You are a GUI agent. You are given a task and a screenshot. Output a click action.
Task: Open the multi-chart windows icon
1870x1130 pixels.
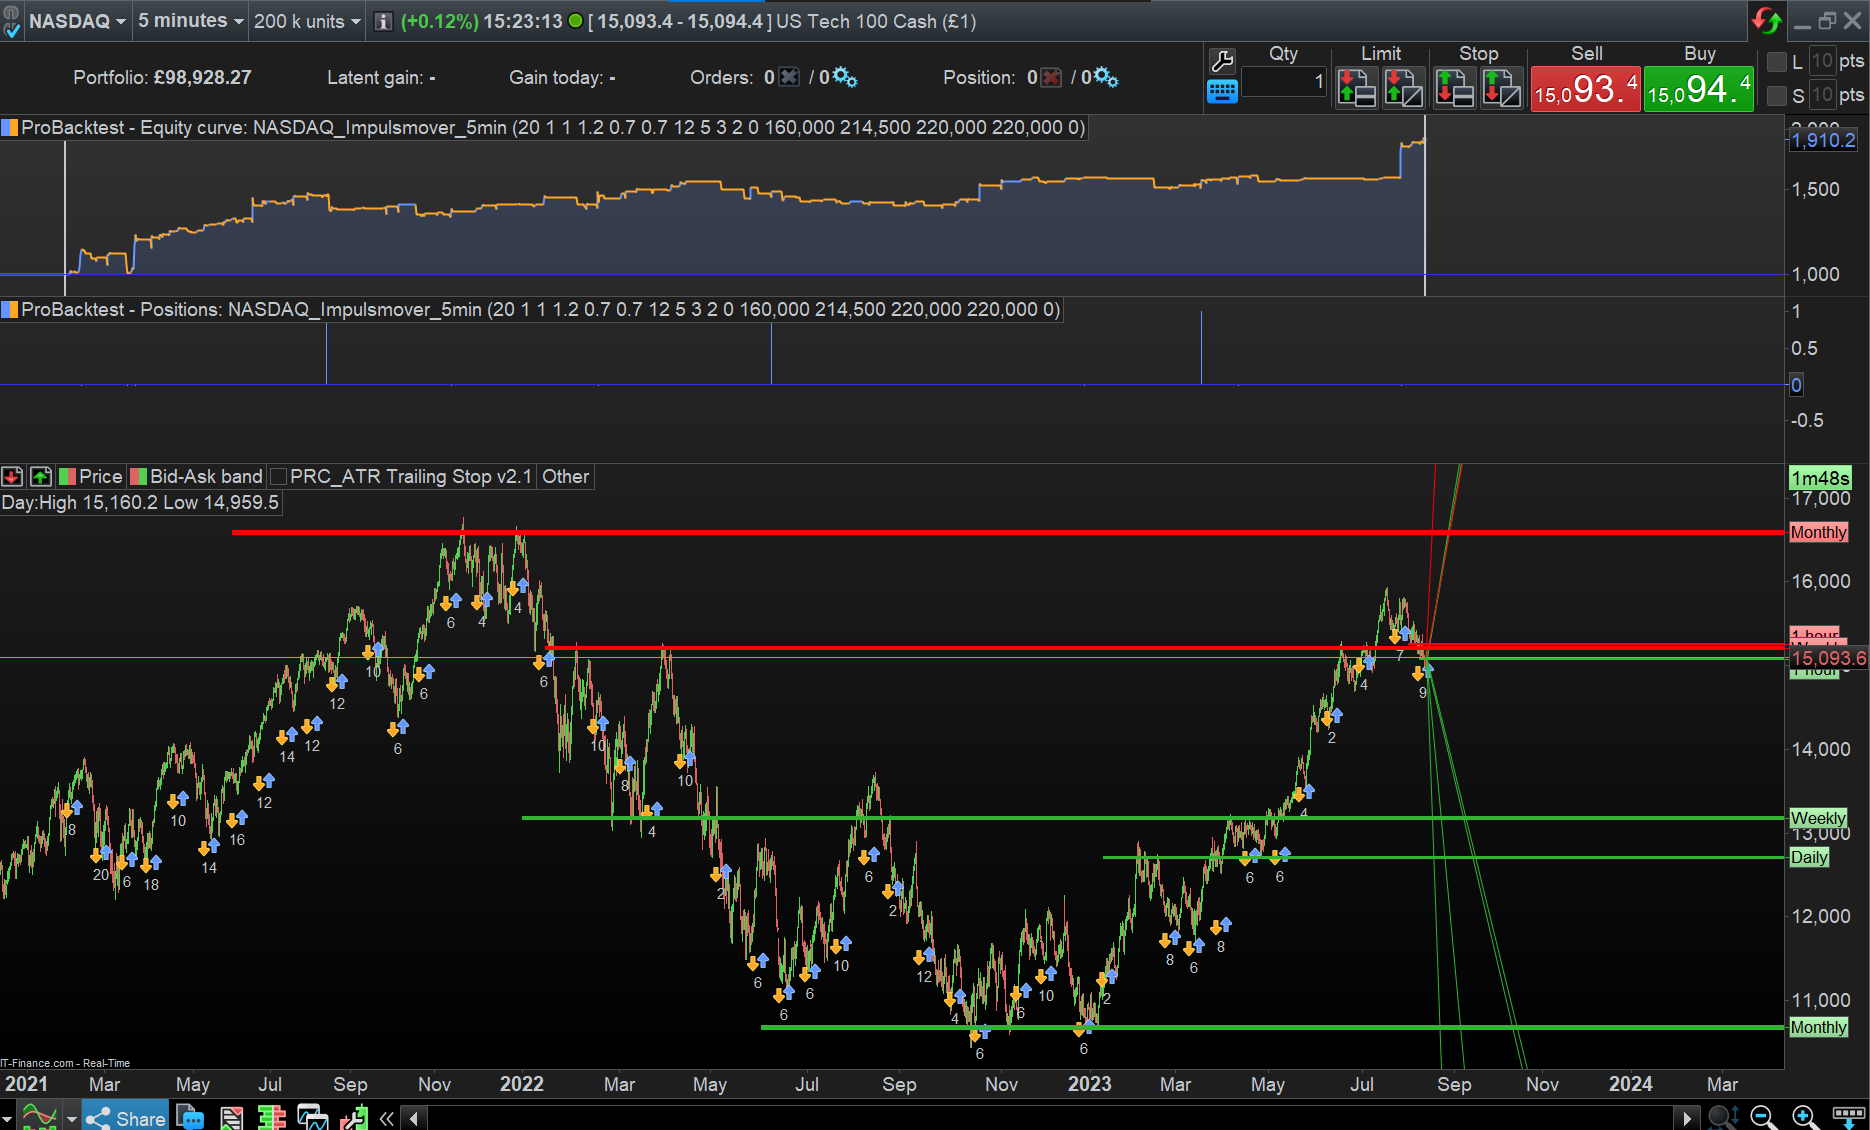[312, 1117]
